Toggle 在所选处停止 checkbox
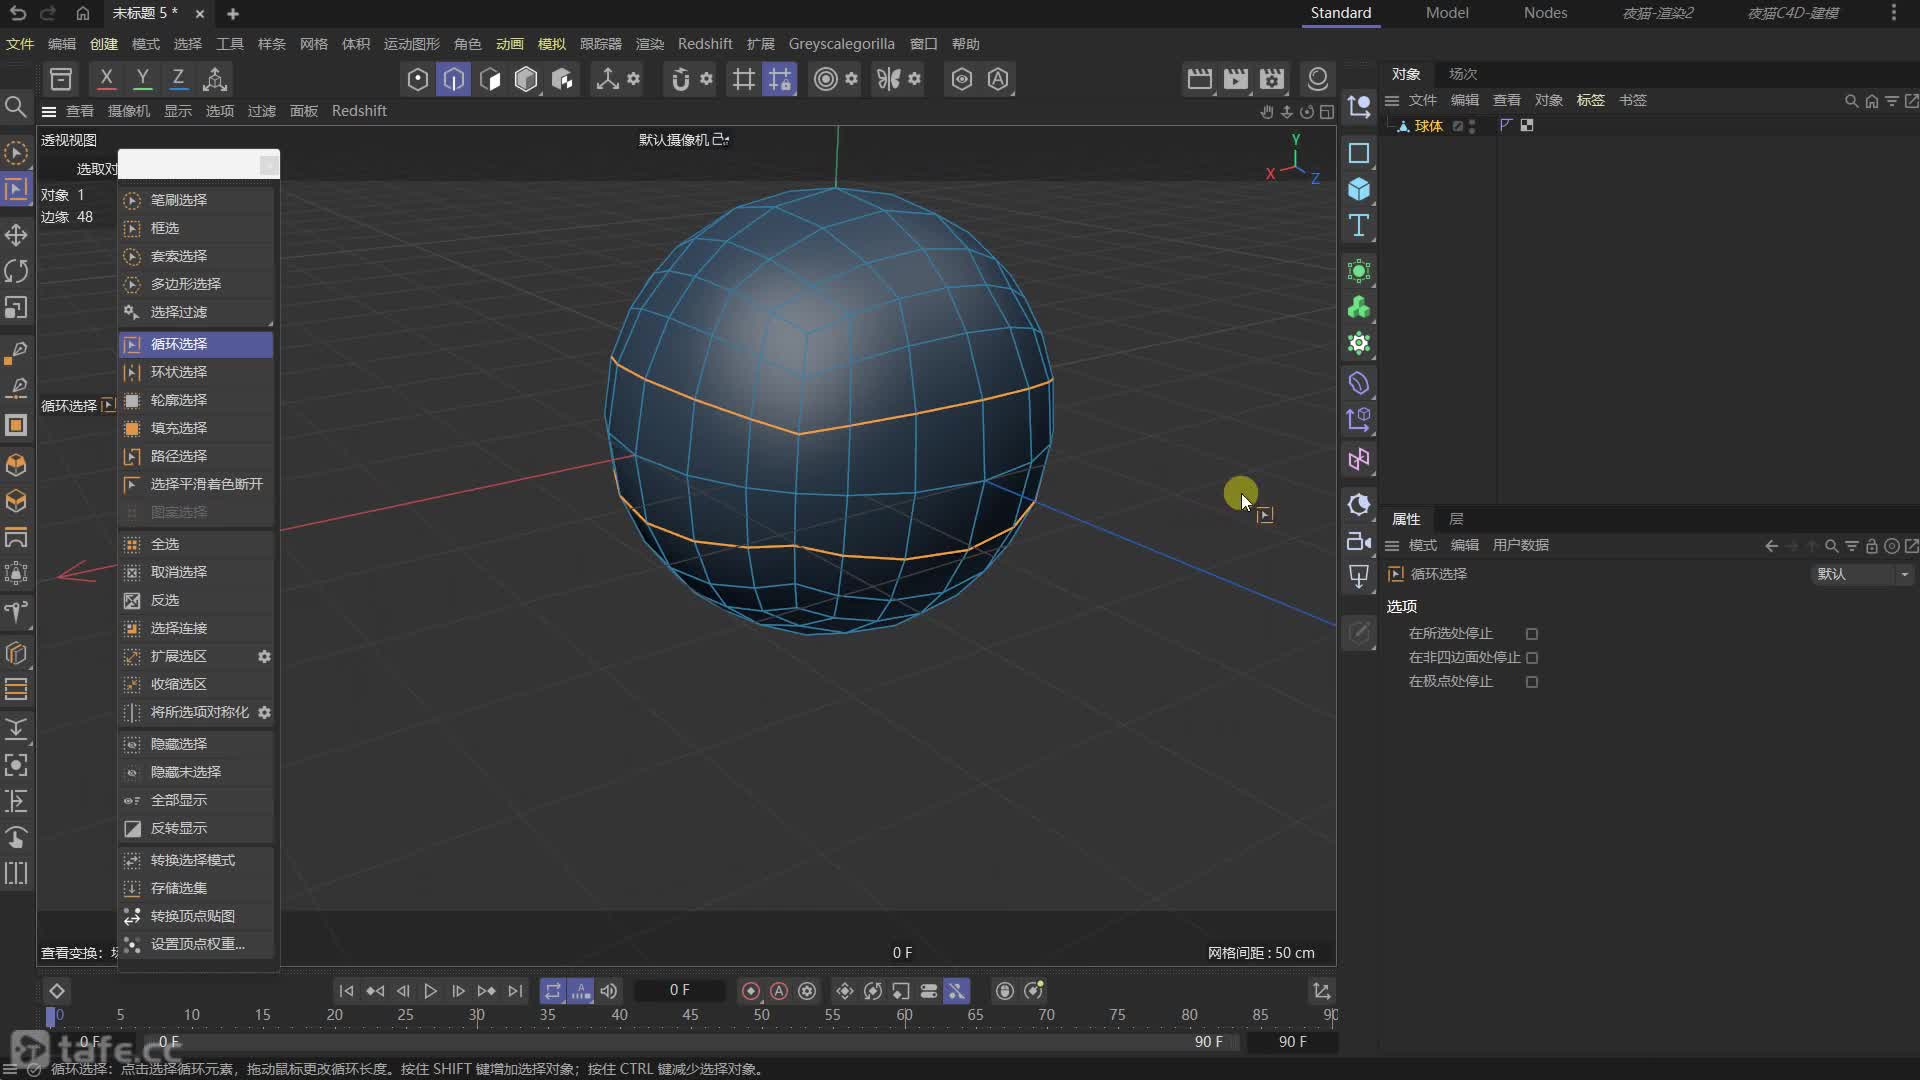The width and height of the screenshot is (1920, 1080). (1532, 634)
